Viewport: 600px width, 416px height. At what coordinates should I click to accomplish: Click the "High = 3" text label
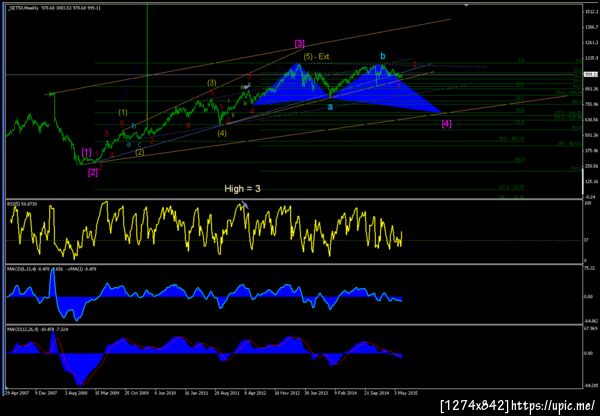(x=242, y=189)
